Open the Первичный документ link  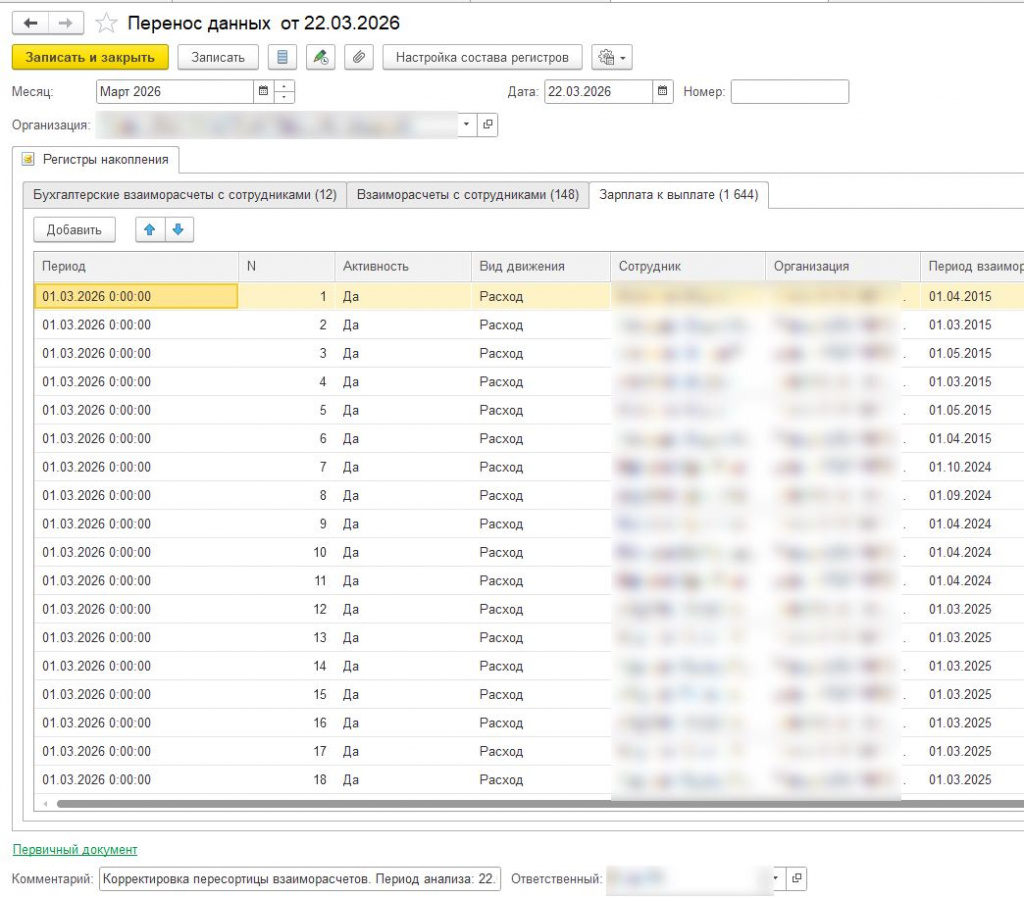(x=75, y=849)
